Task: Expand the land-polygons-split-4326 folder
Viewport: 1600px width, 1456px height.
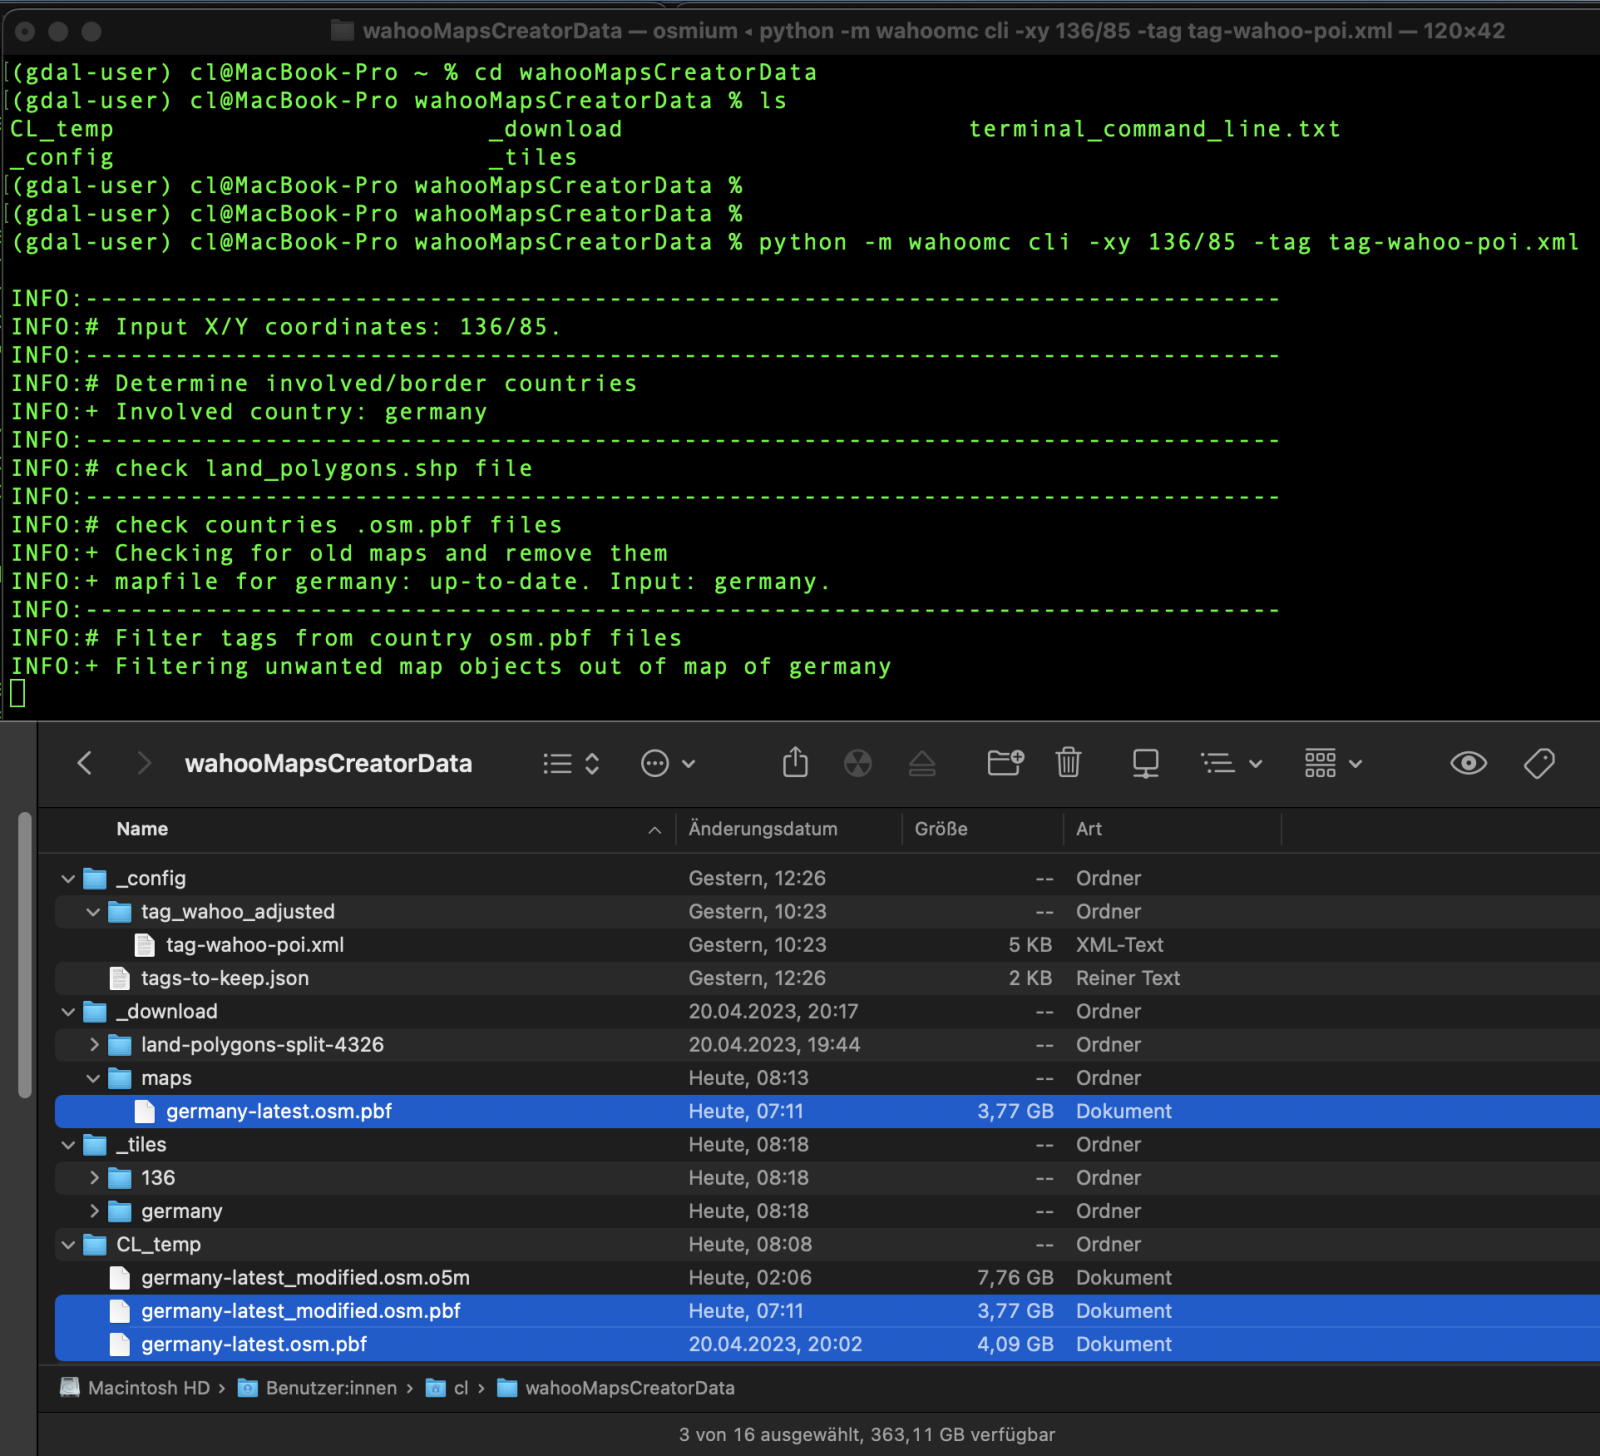Action: pyautogui.click(x=94, y=1045)
